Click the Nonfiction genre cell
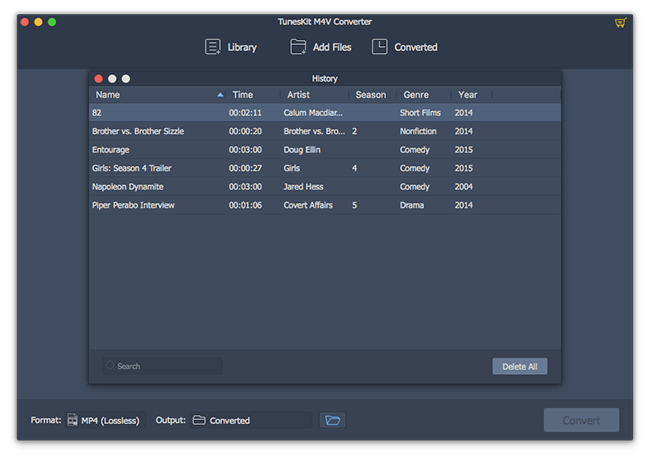Screen dimensions: 650x460 point(418,131)
